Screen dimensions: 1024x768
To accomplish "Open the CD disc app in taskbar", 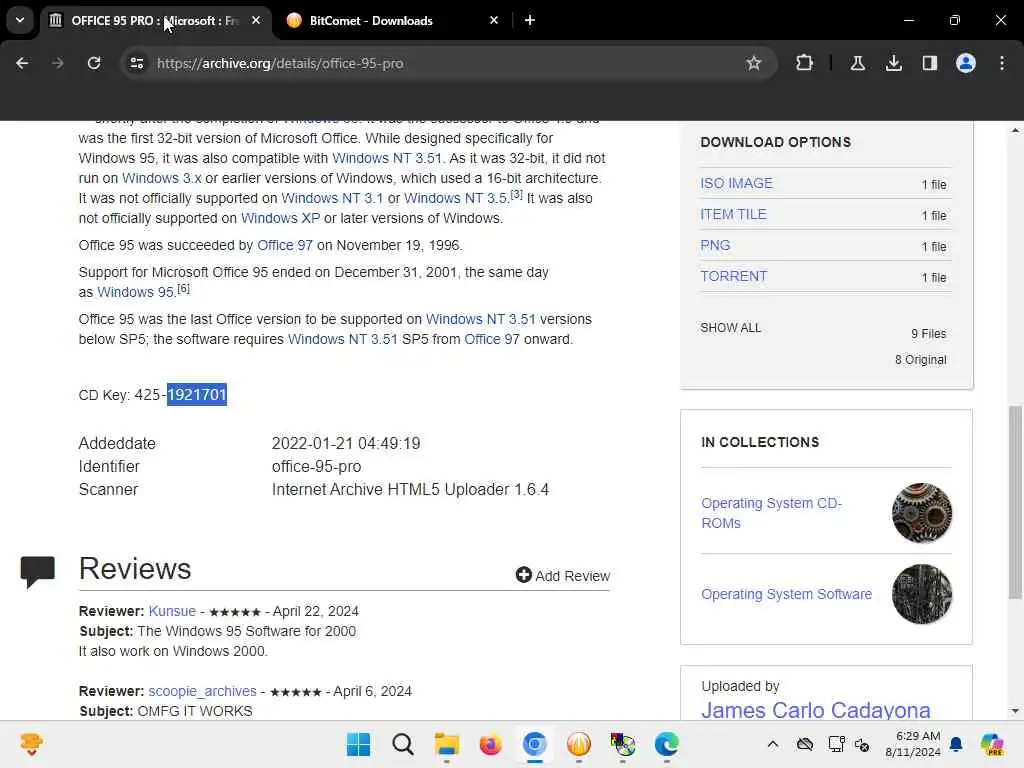I will pyautogui.click(x=622, y=744).
